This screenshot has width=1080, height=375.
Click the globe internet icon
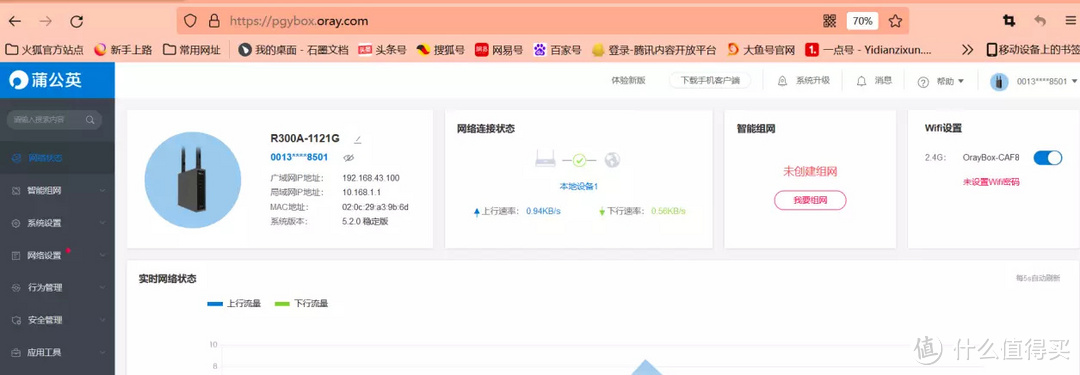point(612,160)
